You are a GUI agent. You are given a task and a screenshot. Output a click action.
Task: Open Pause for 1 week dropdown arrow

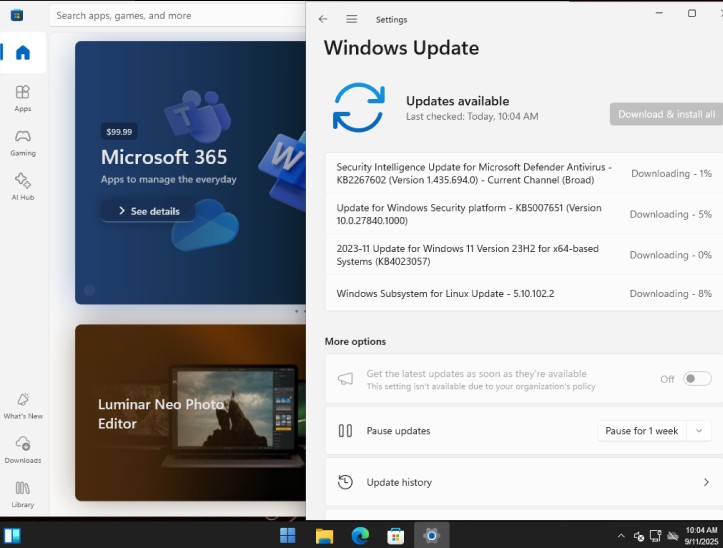click(699, 431)
